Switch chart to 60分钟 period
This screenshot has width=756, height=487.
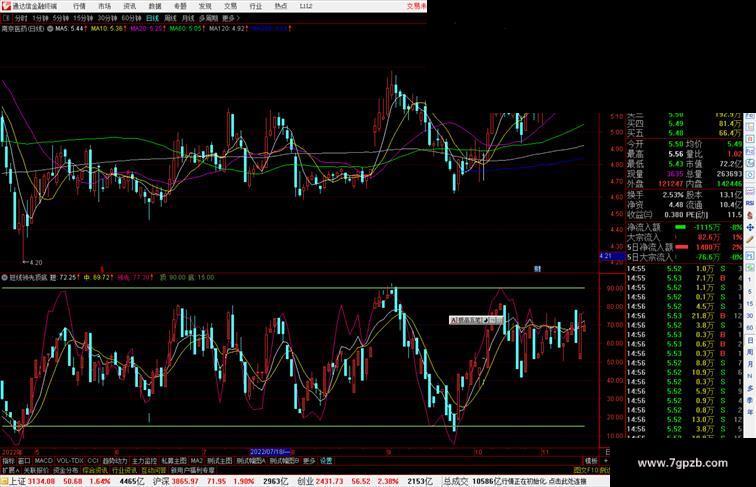pyautogui.click(x=131, y=18)
